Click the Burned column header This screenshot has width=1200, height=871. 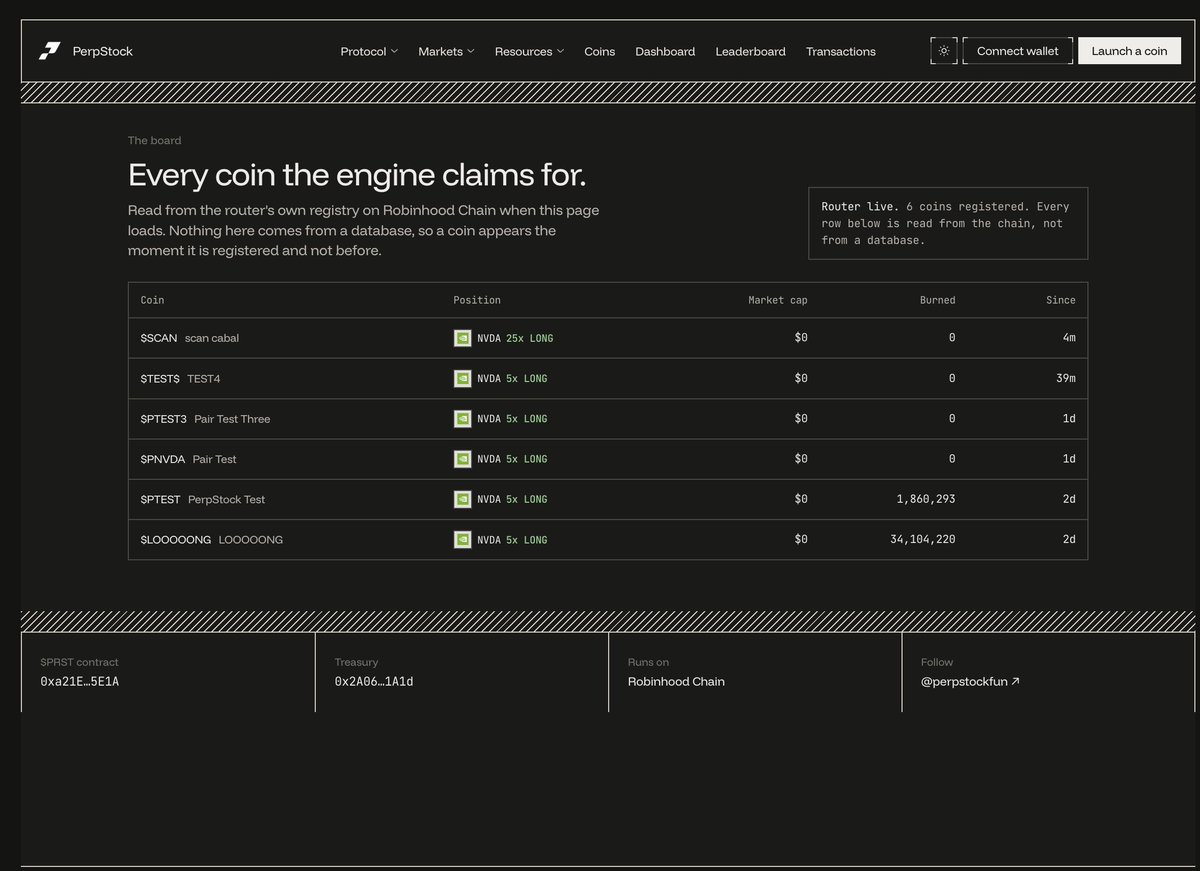[x=938, y=300]
